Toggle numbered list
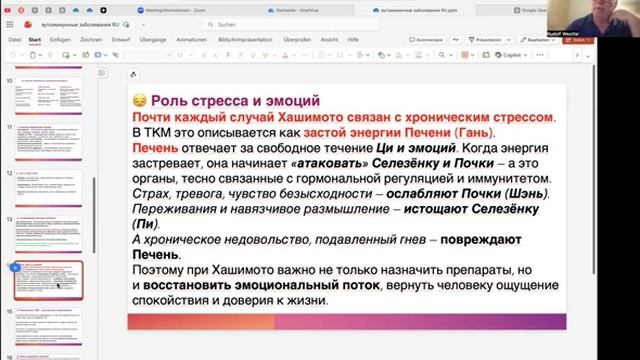This screenshot has height=360, width=640. click(340, 55)
